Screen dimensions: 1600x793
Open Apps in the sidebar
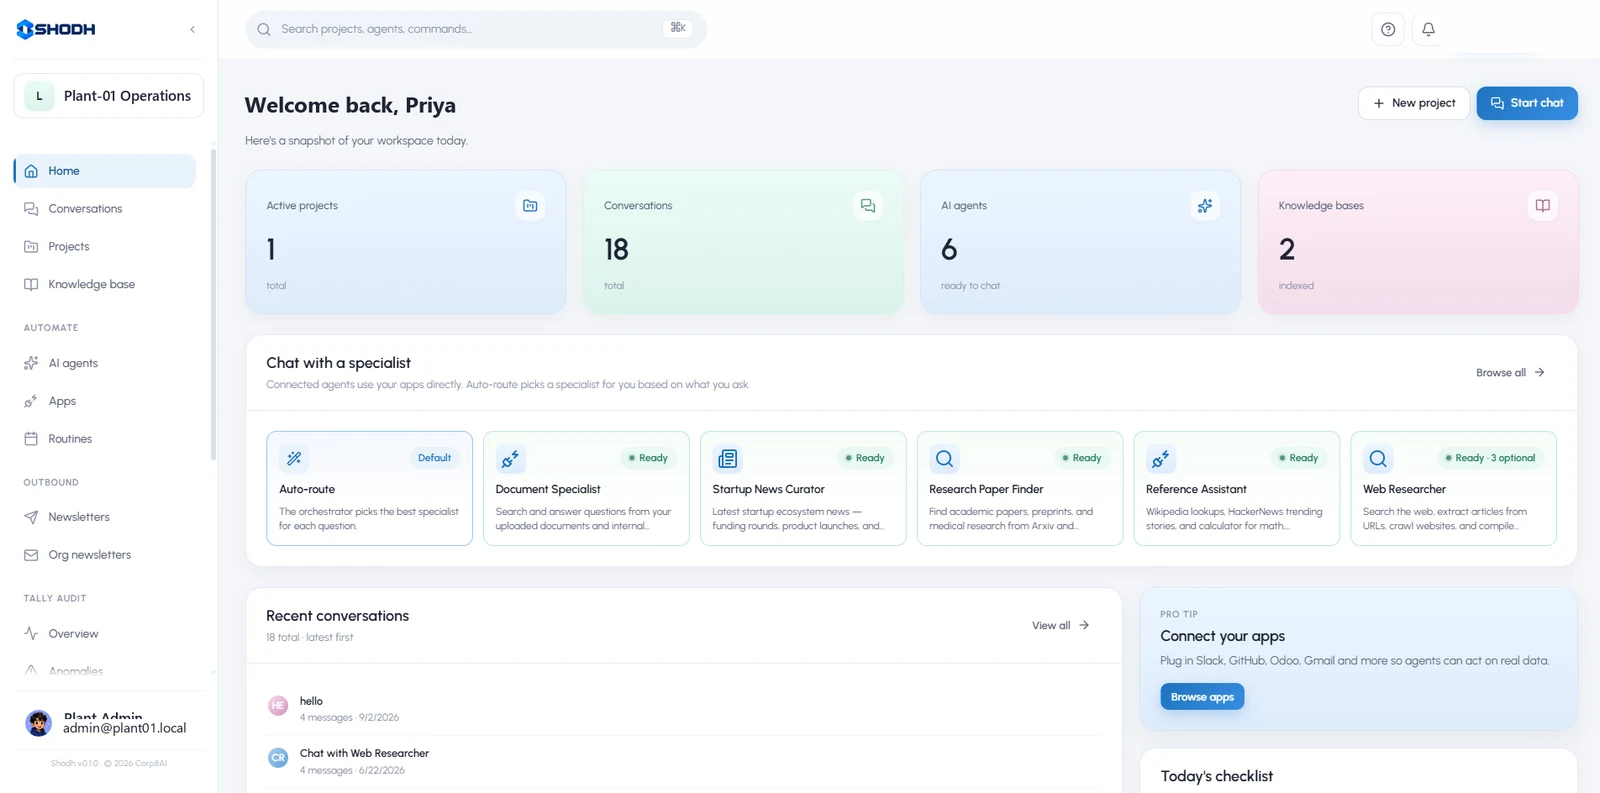pos(105,402)
